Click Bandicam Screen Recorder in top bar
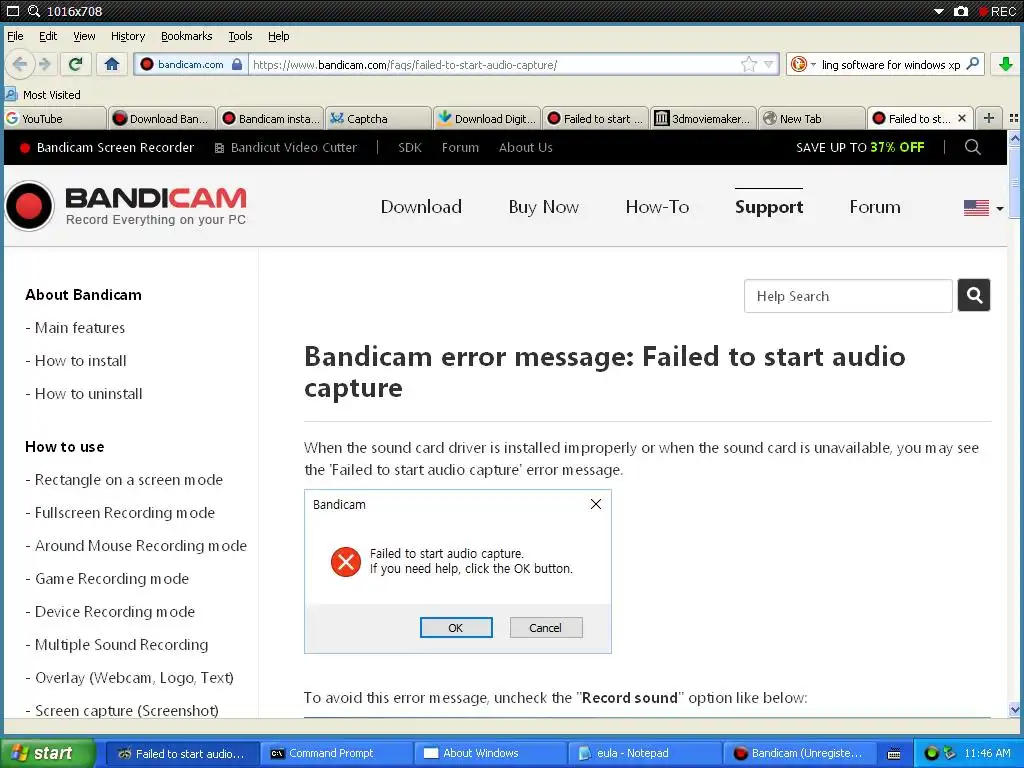1024x768 pixels. pyautogui.click(x=107, y=148)
